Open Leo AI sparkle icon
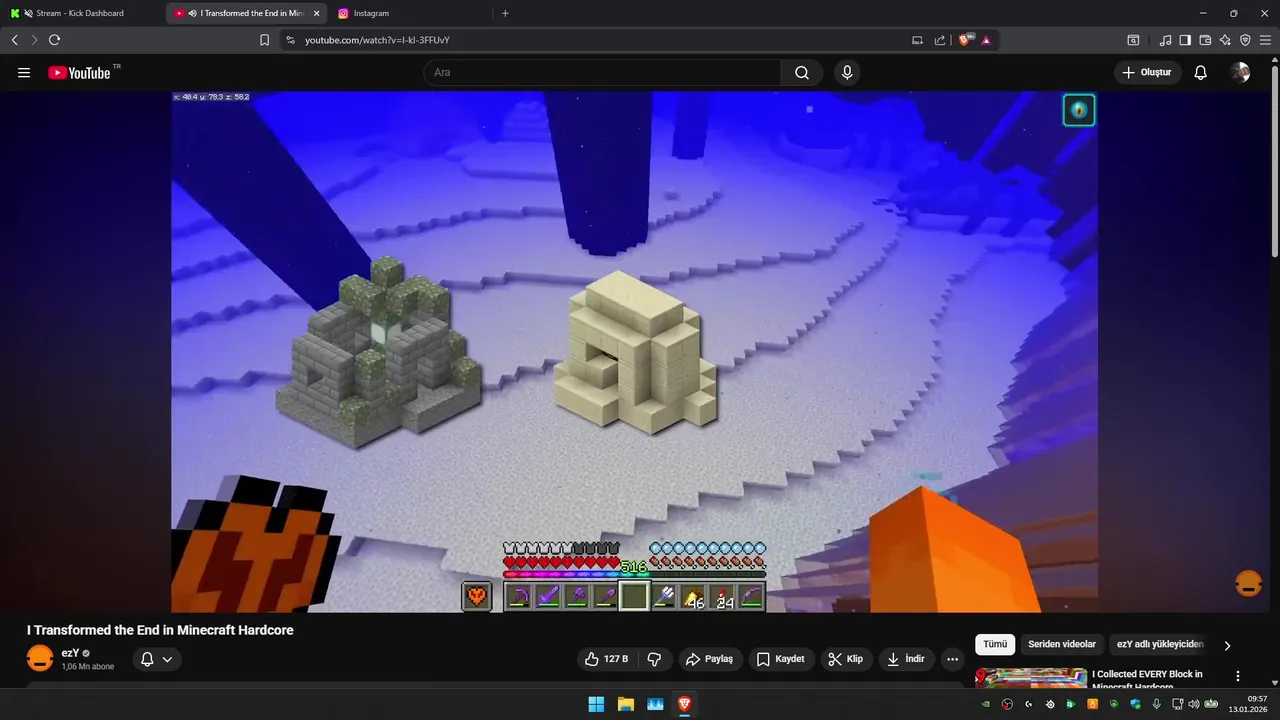The height and width of the screenshot is (720, 1280). coord(1225,40)
